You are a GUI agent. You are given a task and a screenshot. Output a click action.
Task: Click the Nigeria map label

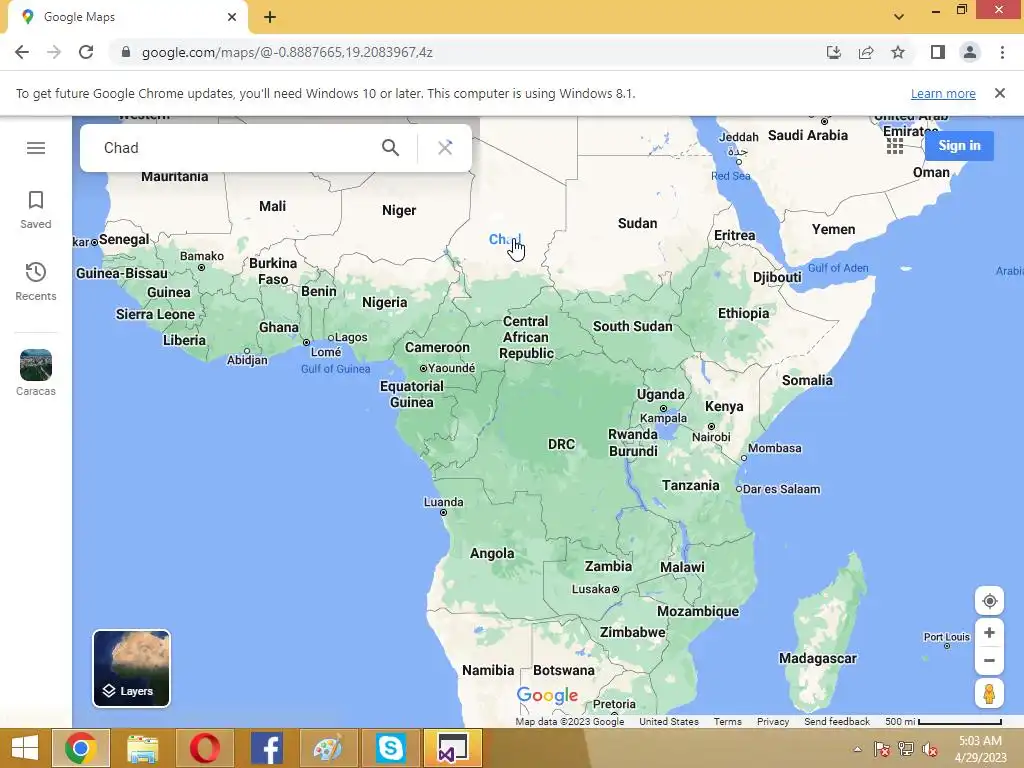pos(385,302)
